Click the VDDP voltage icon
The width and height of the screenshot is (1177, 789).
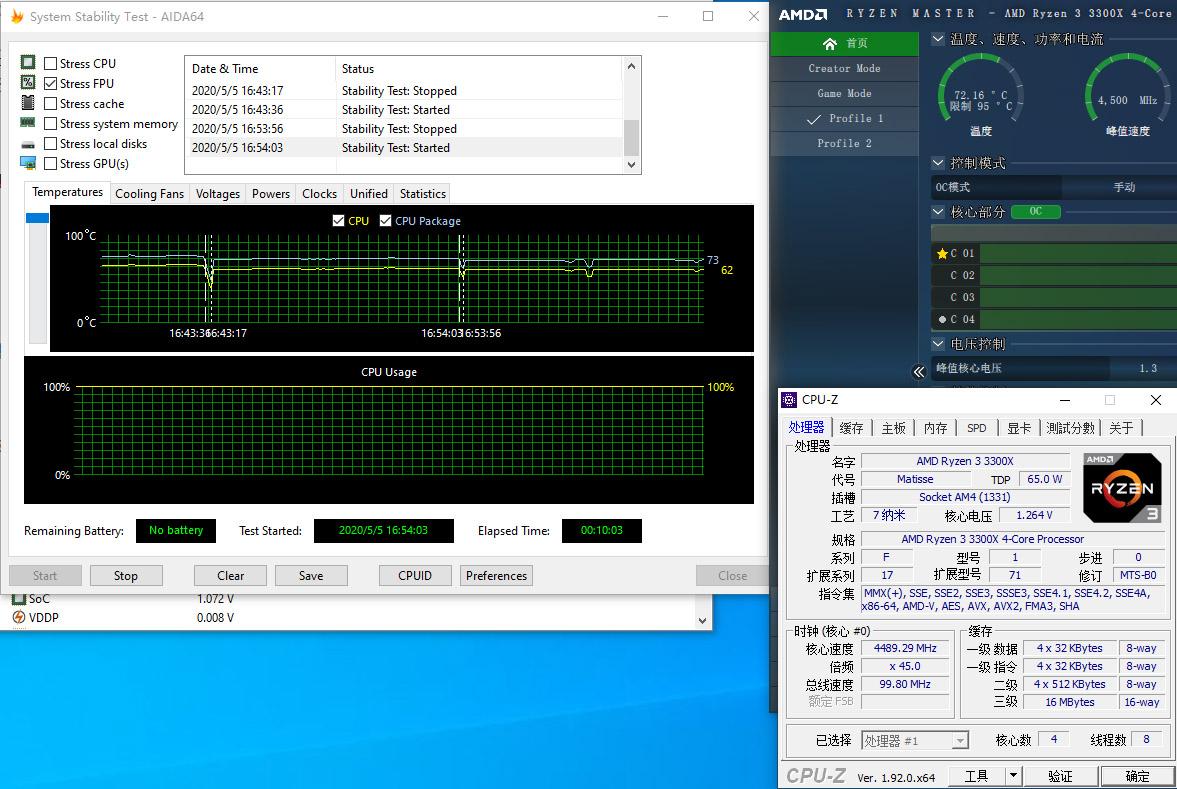[19, 617]
